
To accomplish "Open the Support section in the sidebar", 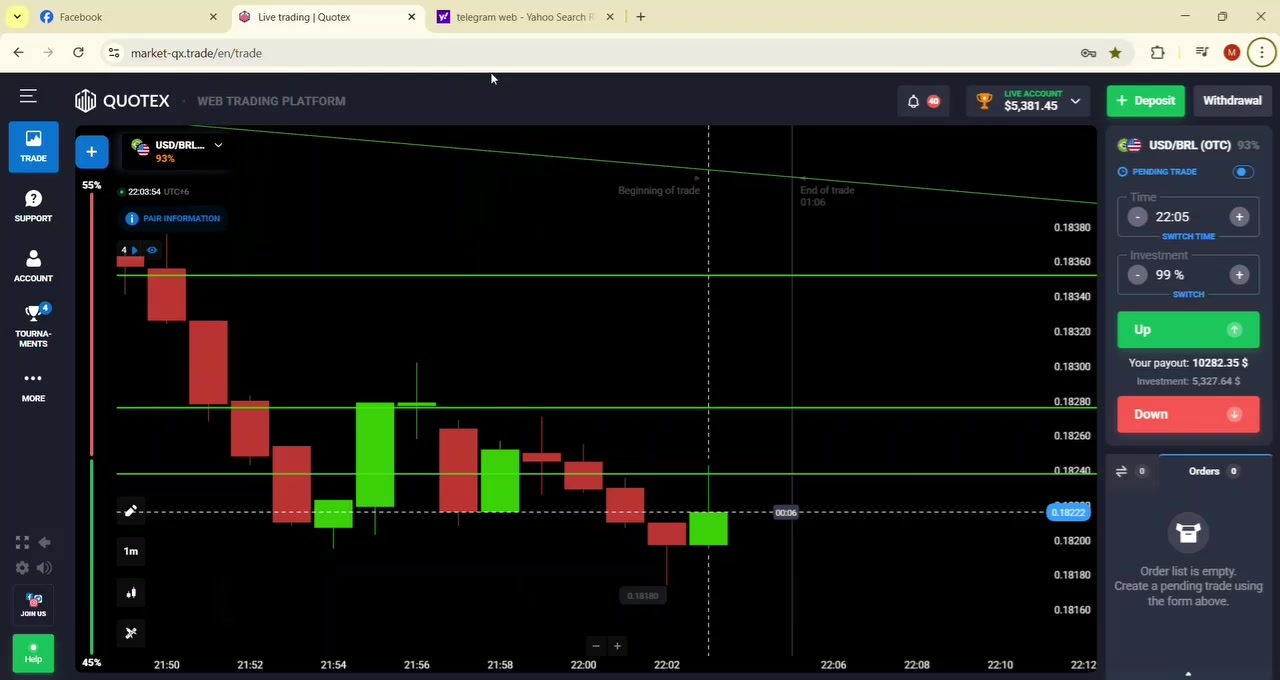I will (x=33, y=206).
